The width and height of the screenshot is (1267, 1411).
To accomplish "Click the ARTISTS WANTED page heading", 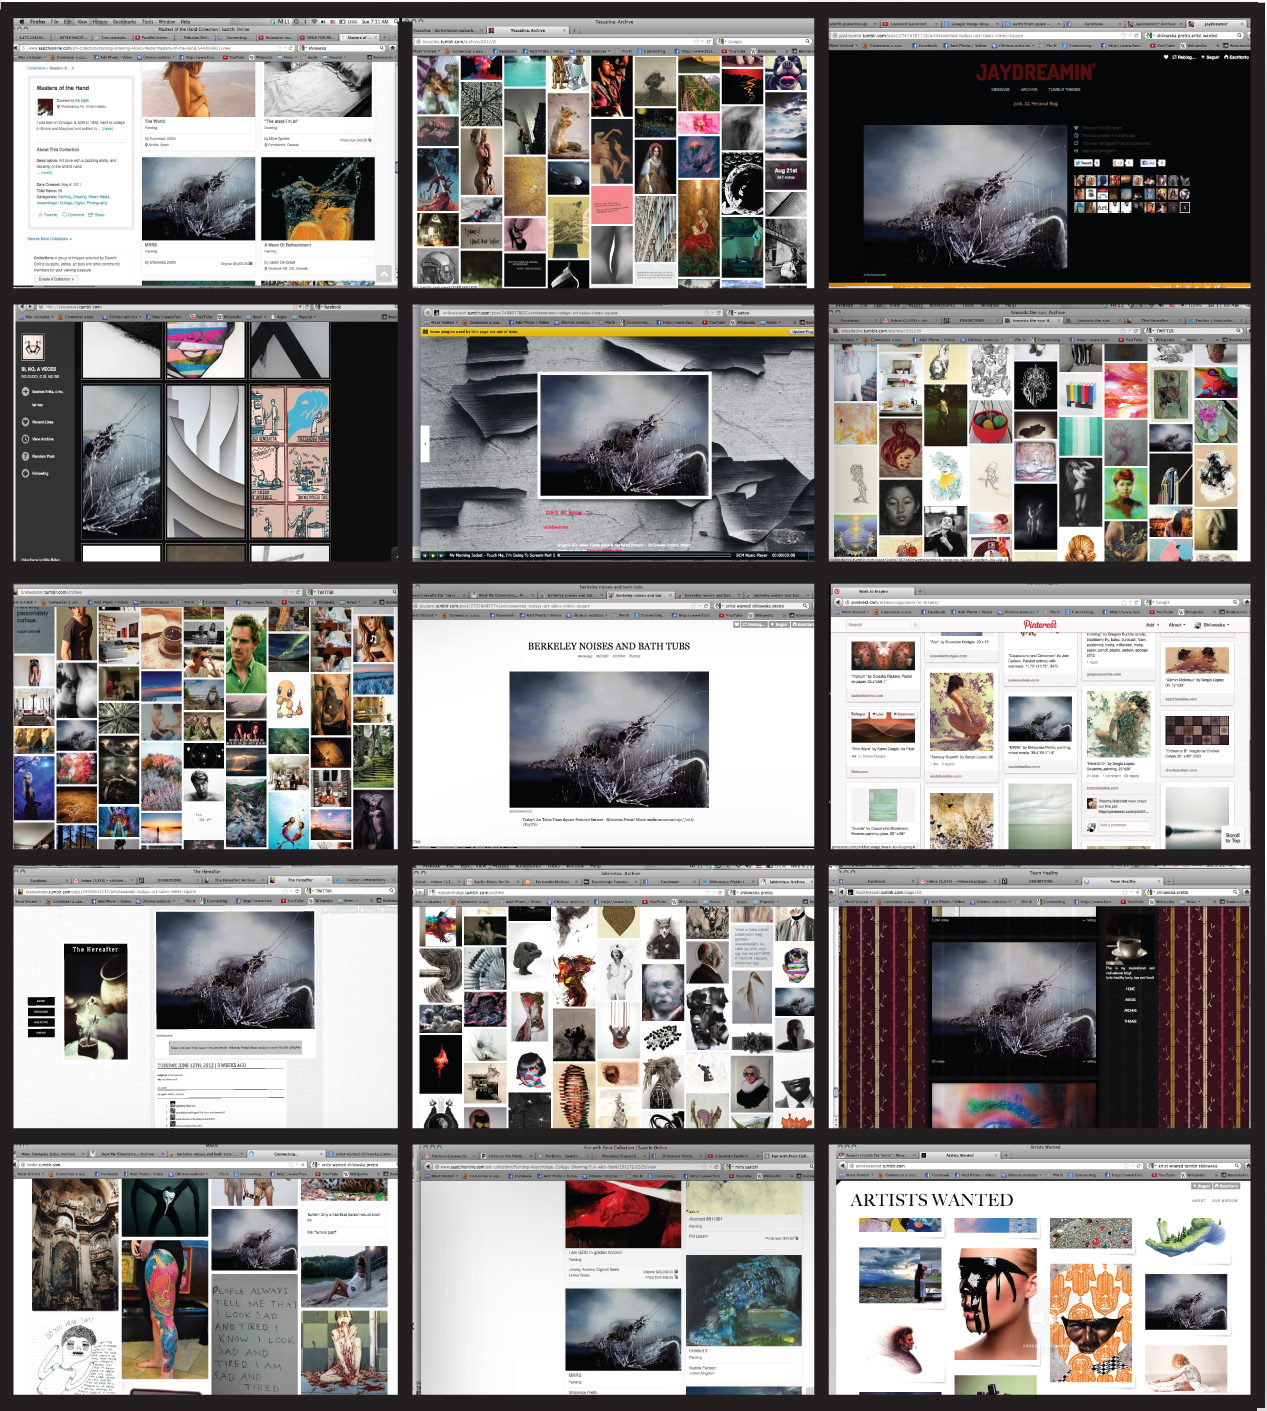I will [x=932, y=1200].
